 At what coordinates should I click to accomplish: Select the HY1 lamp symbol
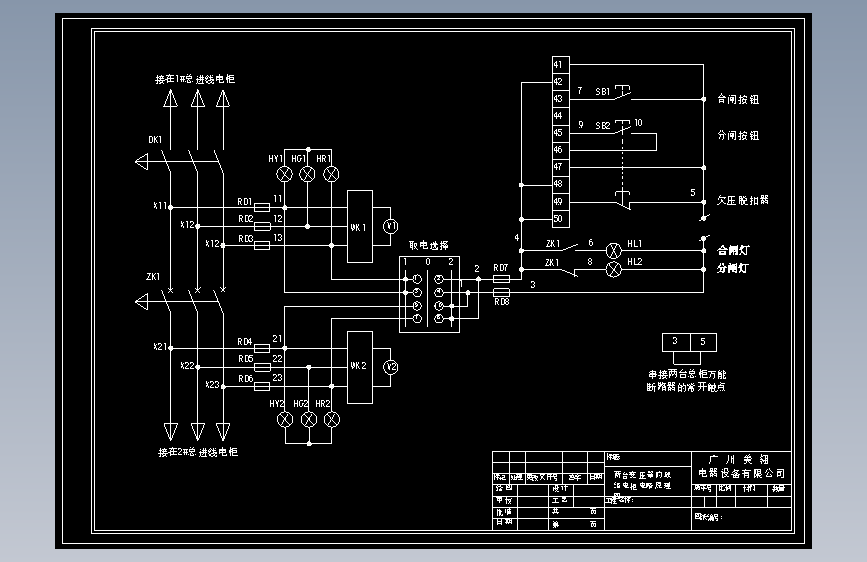pos(284,175)
